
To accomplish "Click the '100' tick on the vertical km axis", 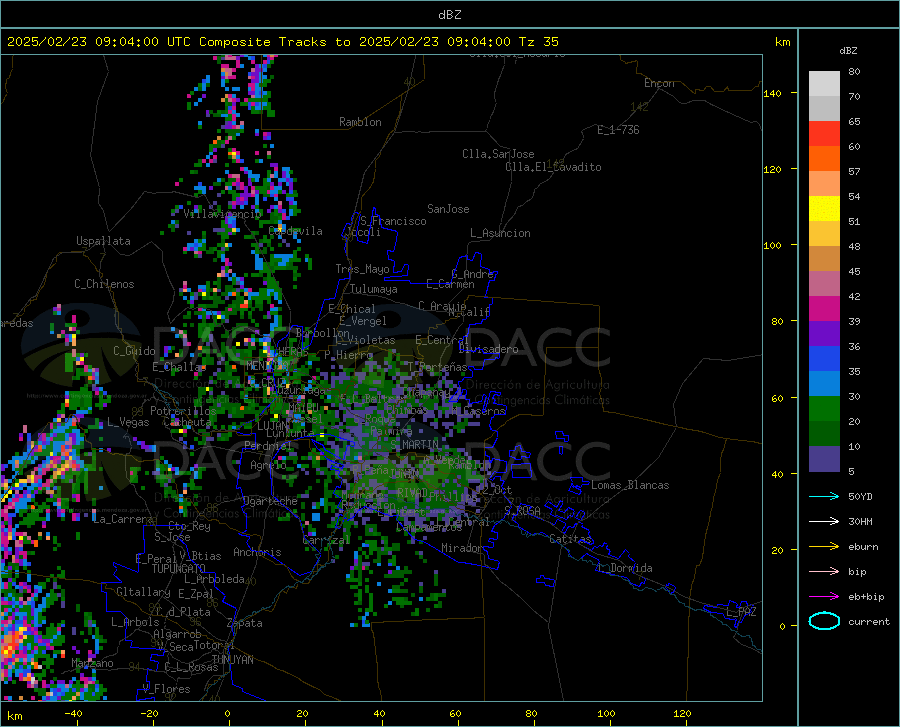I will click(x=773, y=246).
